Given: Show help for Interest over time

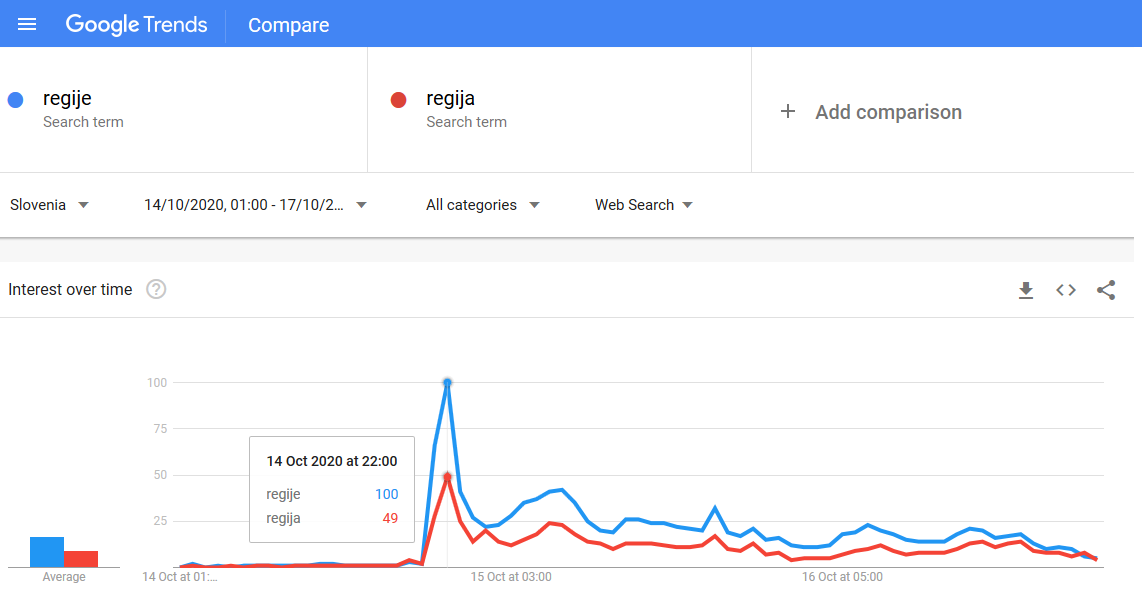Looking at the screenshot, I should pyautogui.click(x=156, y=289).
